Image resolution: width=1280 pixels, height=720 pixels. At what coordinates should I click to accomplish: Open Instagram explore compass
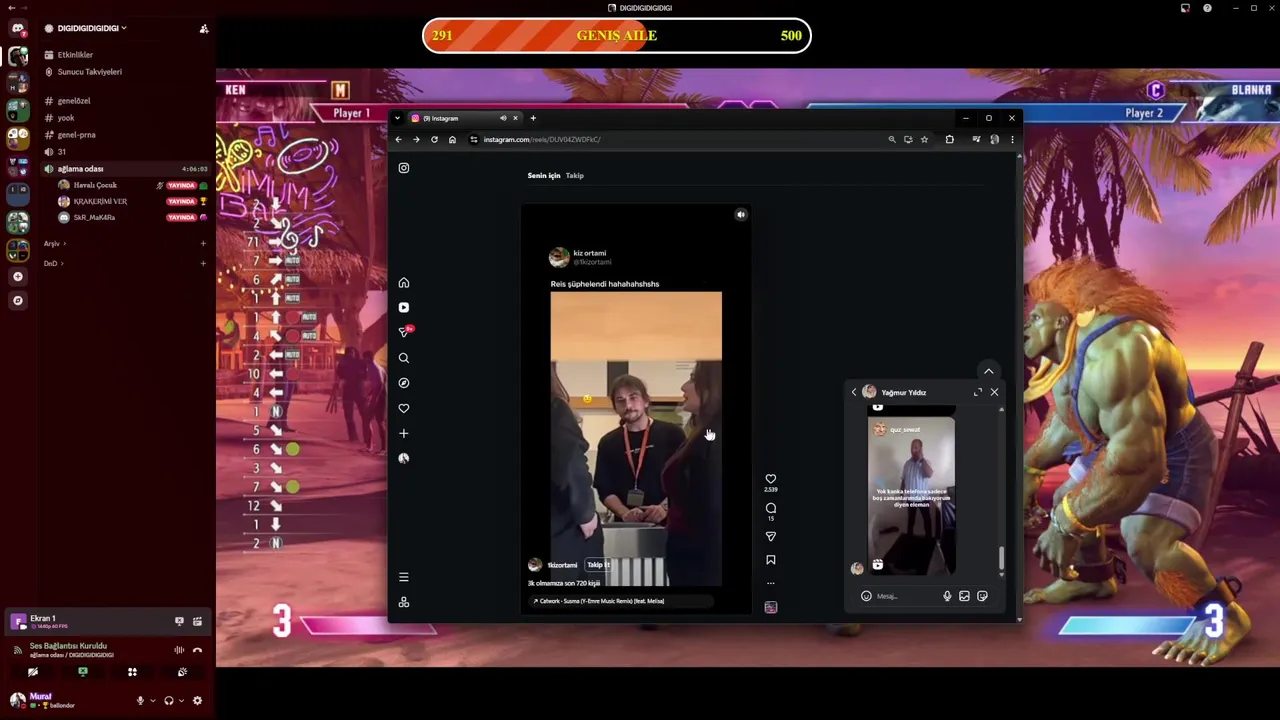404,383
